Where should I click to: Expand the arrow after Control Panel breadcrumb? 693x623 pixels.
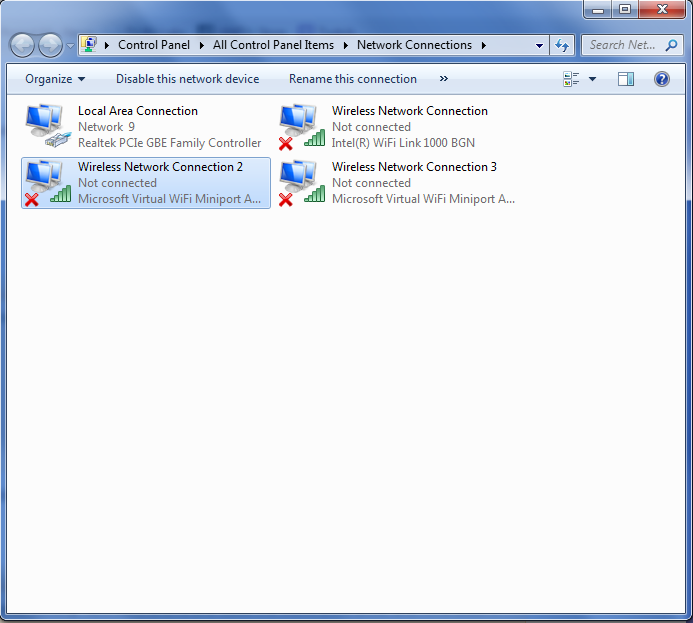202,46
